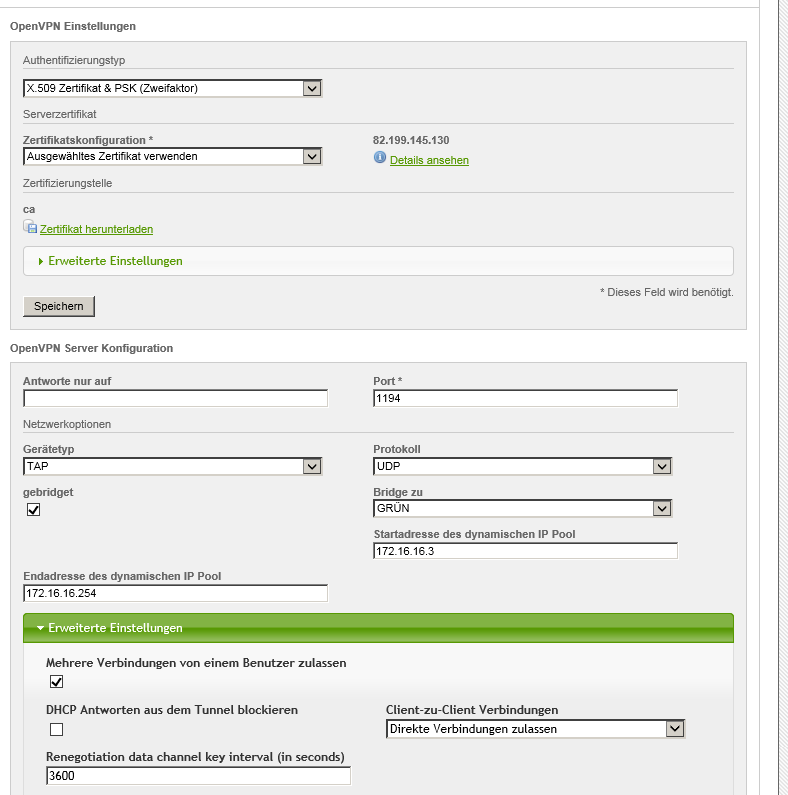
Task: Collapse the green Erweiterte Einstellungen section
Action: click(x=115, y=628)
